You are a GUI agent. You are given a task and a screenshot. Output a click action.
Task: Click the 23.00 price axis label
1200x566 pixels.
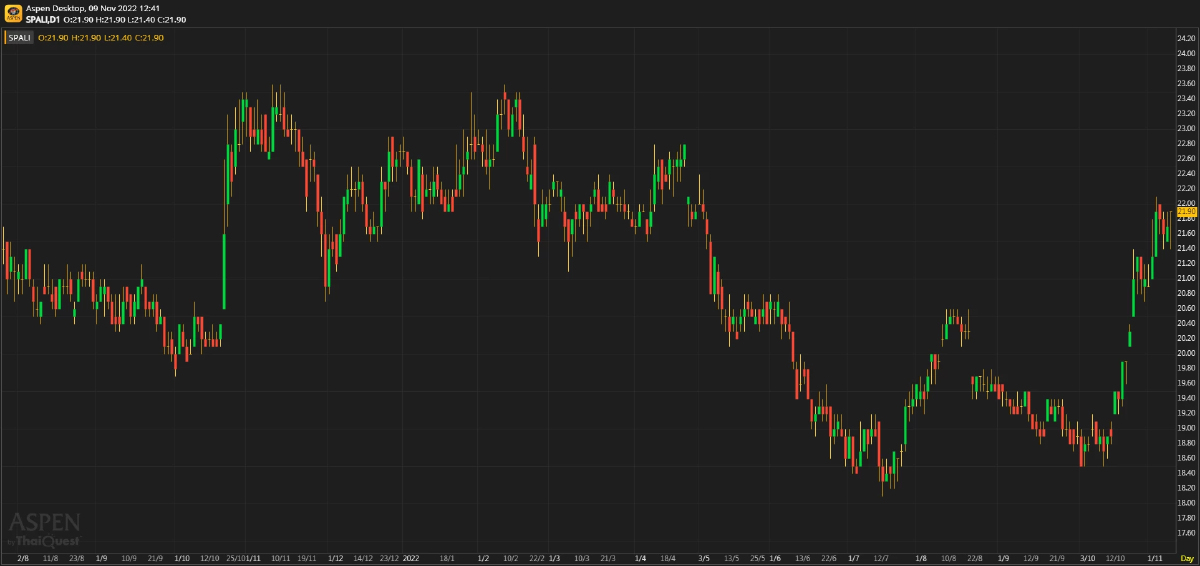1186,128
